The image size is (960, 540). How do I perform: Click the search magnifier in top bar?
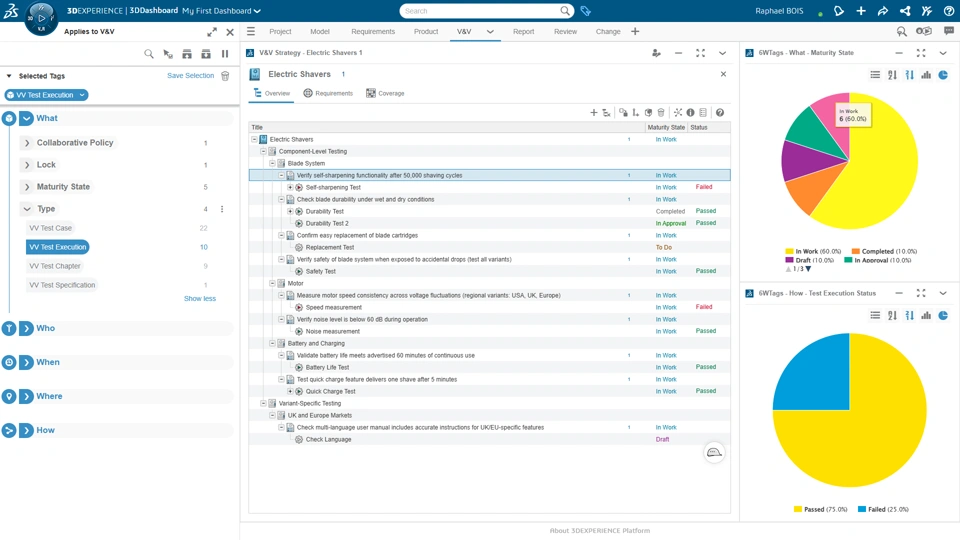[565, 10]
